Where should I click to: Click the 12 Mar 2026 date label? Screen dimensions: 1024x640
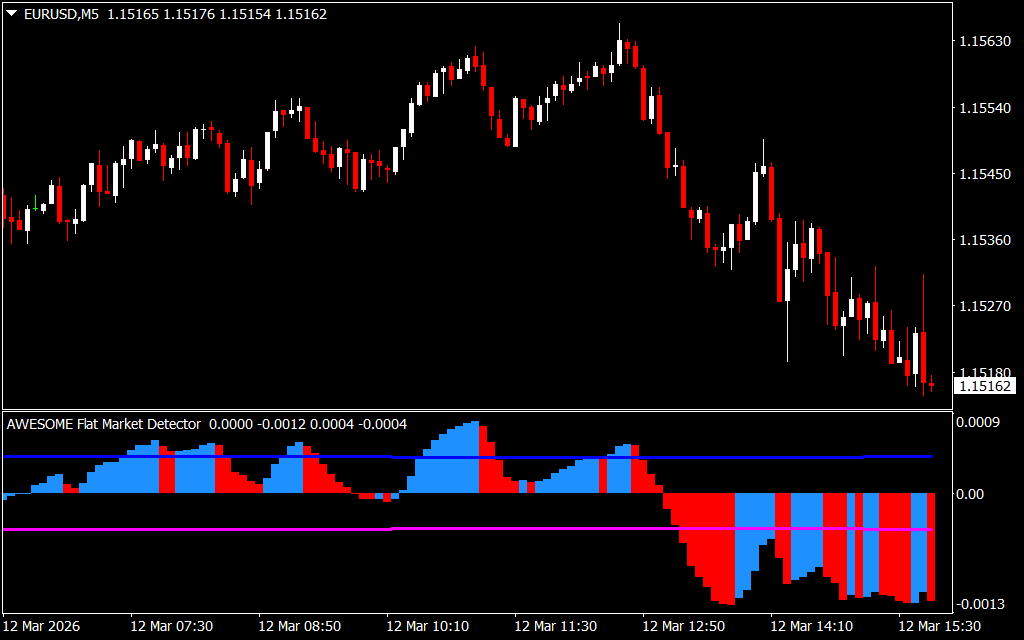(x=44, y=626)
